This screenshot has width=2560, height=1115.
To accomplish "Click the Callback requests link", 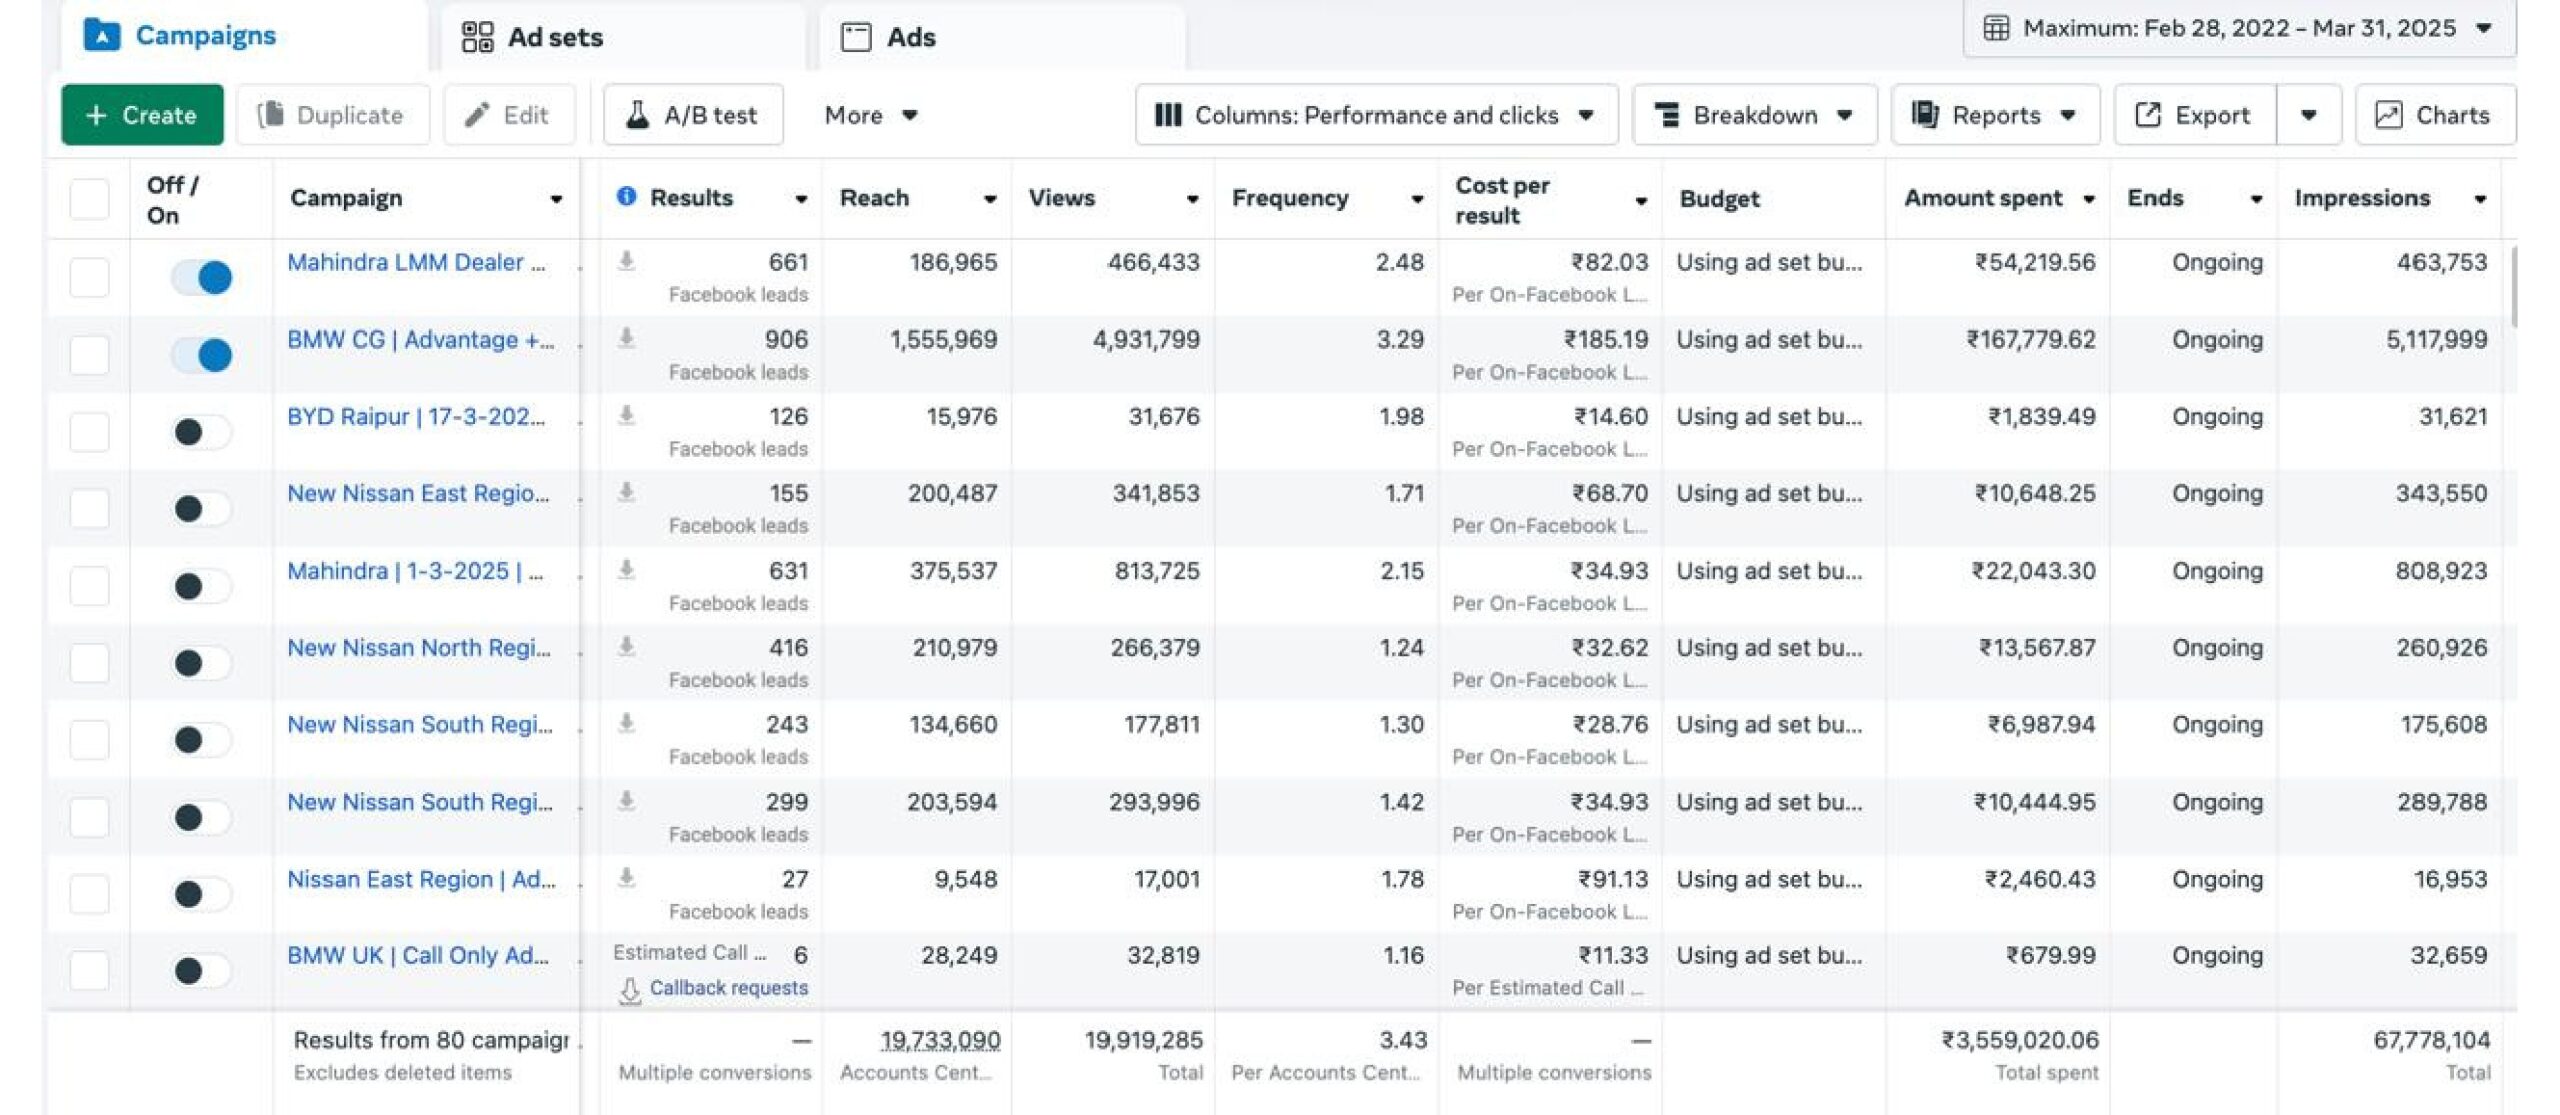I will [729, 988].
